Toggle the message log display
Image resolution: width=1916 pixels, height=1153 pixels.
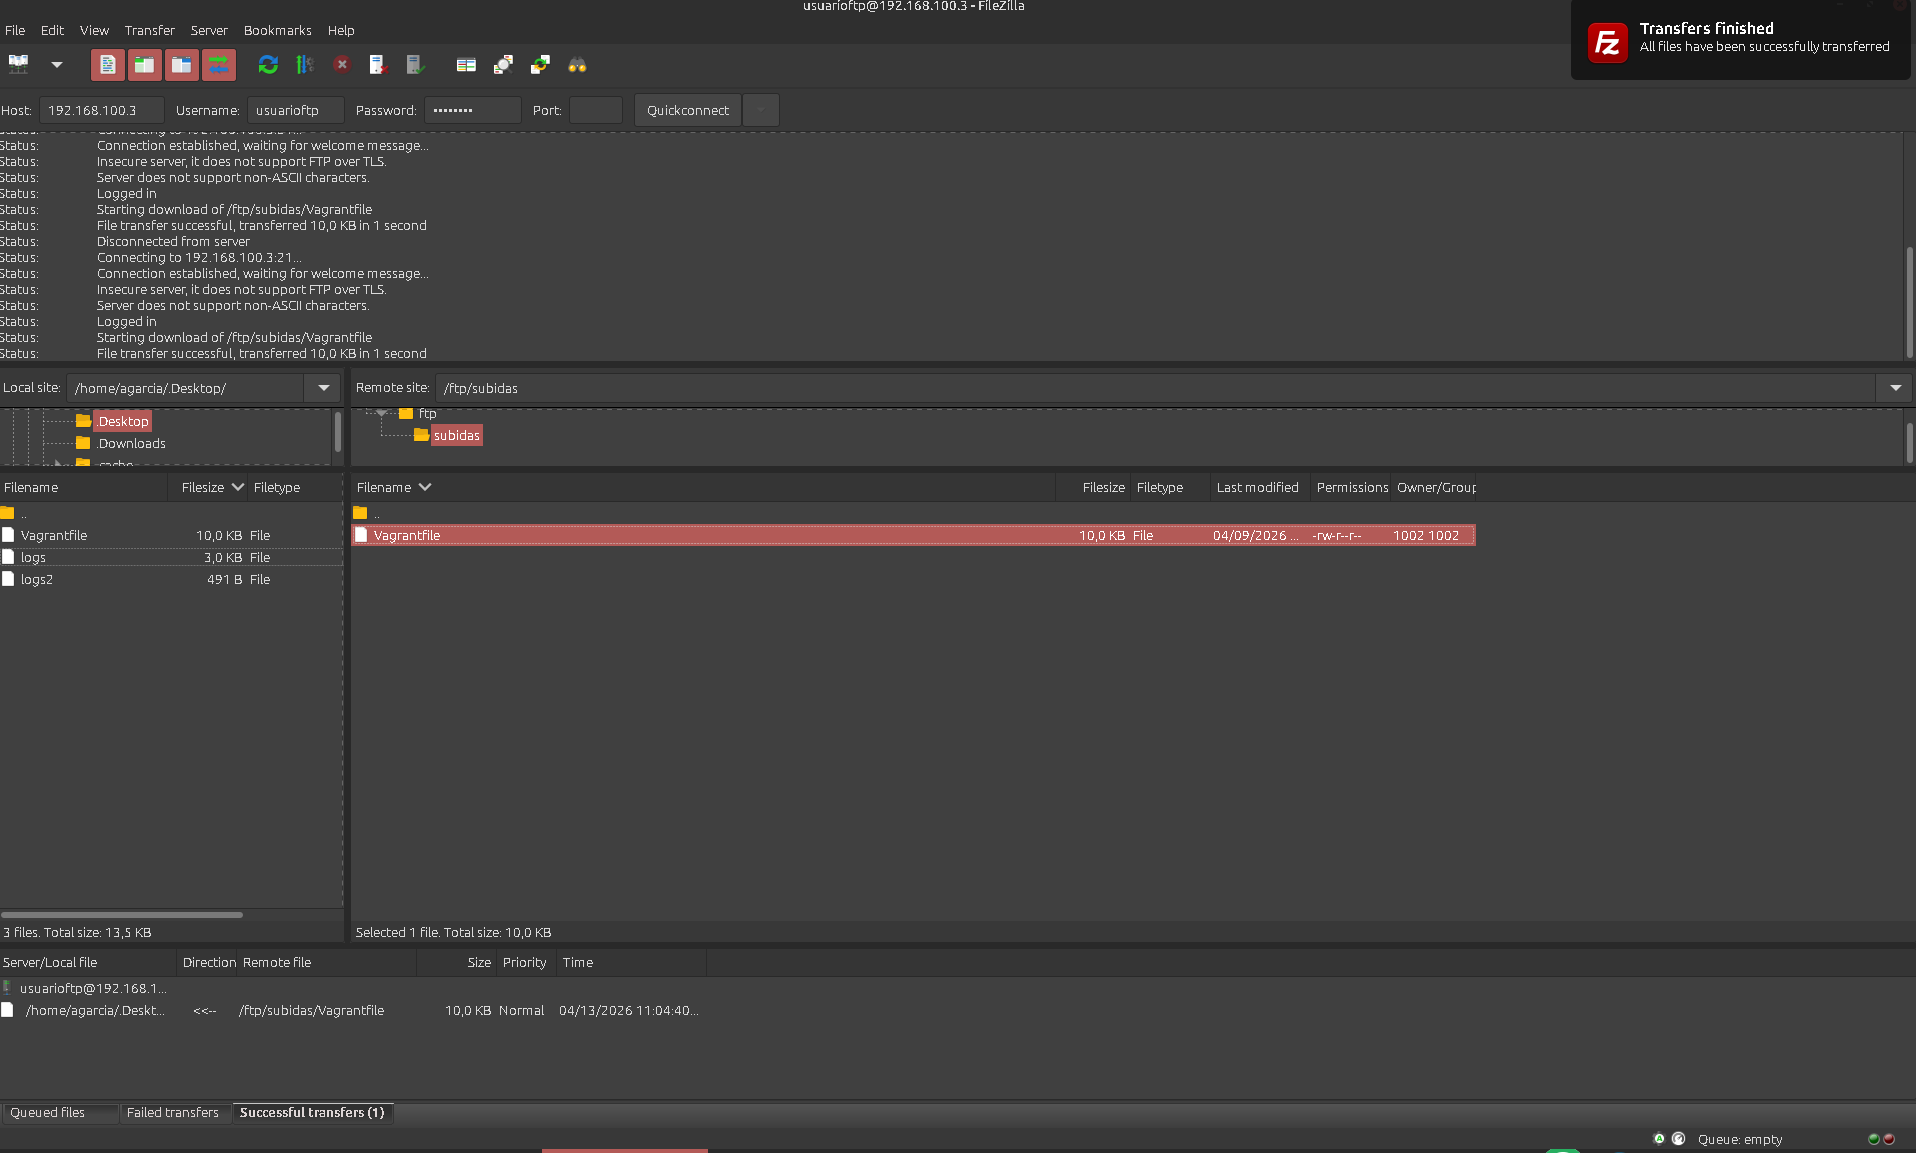[108, 65]
